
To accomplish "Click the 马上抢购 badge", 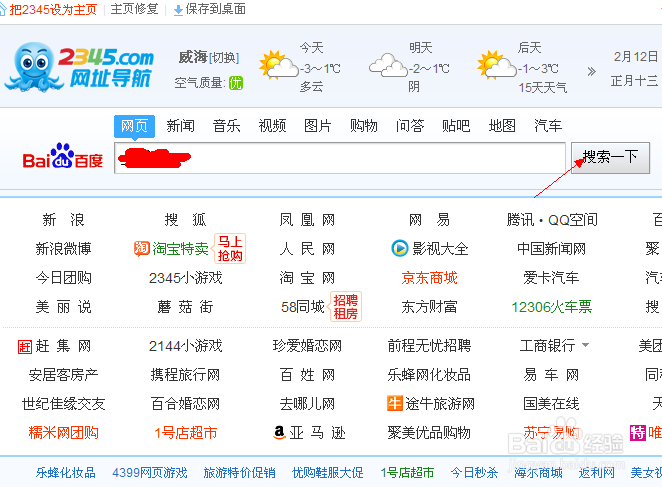I will [x=230, y=248].
